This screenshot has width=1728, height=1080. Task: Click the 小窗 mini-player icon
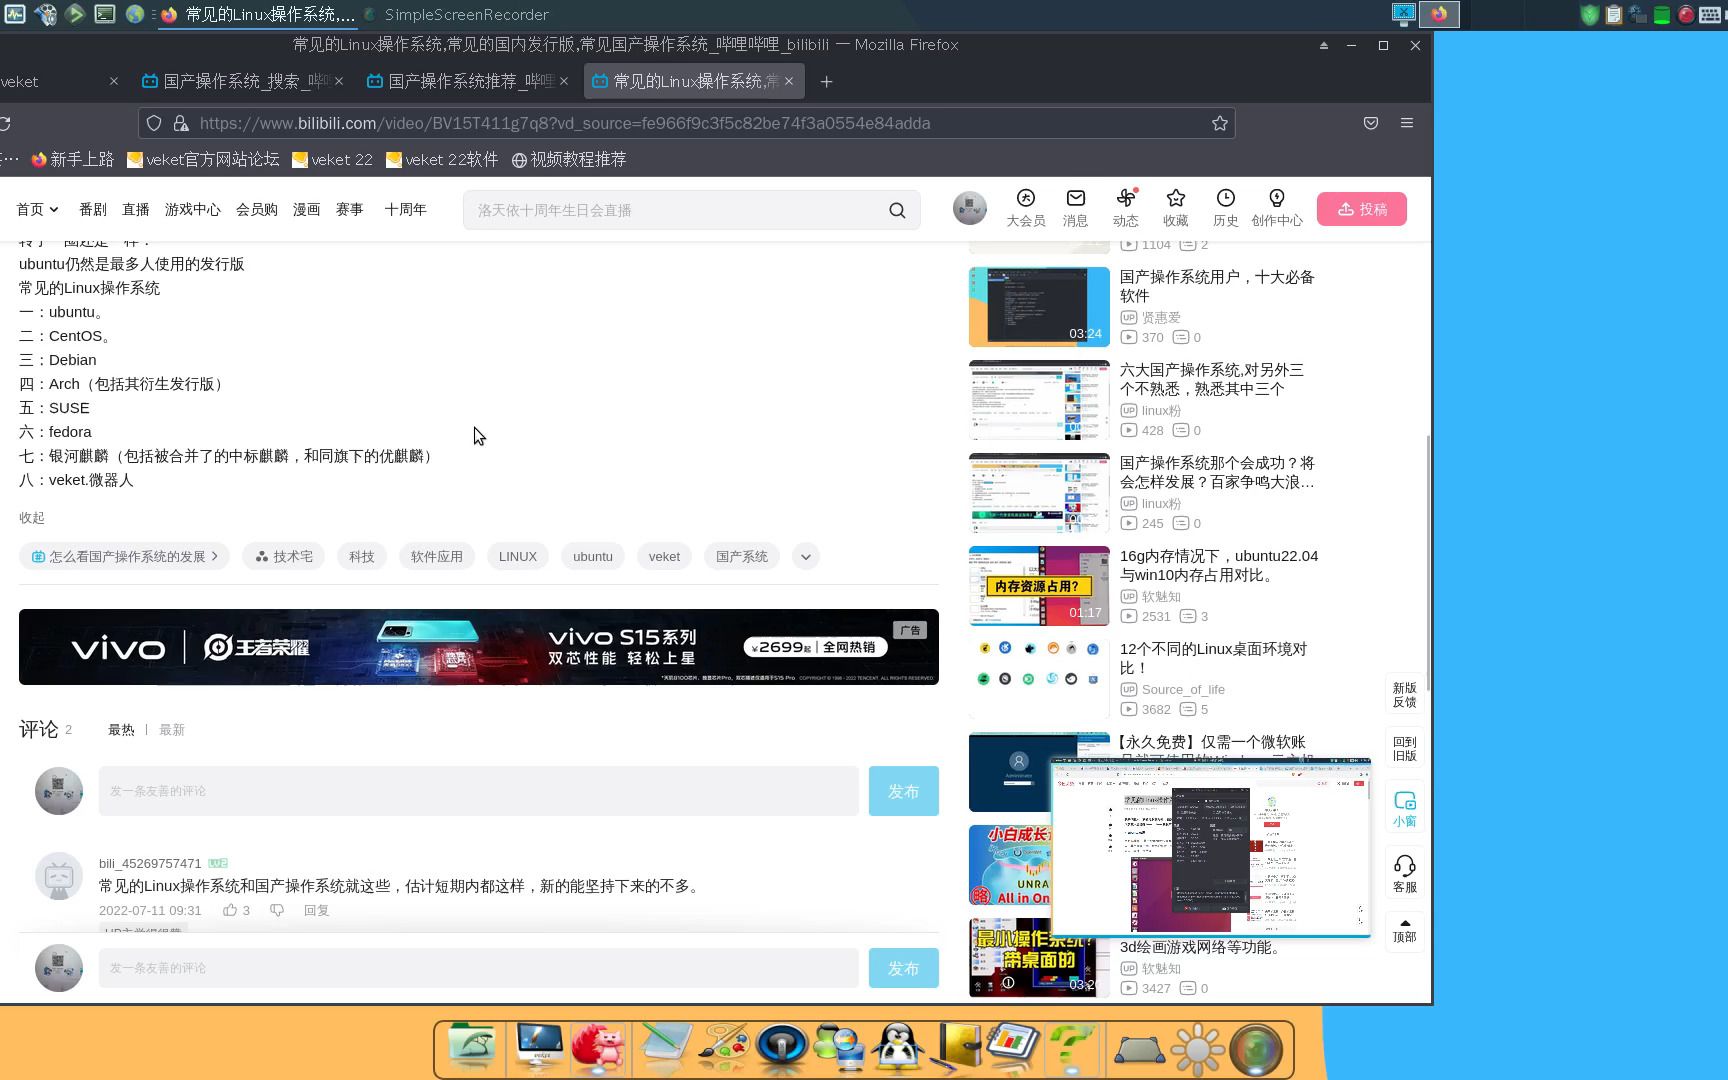click(x=1405, y=809)
